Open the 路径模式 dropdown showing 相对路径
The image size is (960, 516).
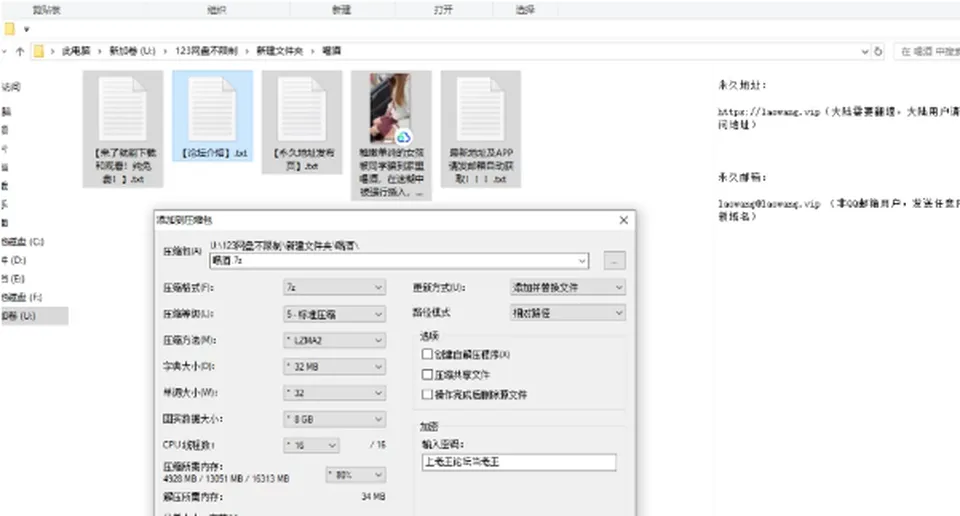coord(568,313)
